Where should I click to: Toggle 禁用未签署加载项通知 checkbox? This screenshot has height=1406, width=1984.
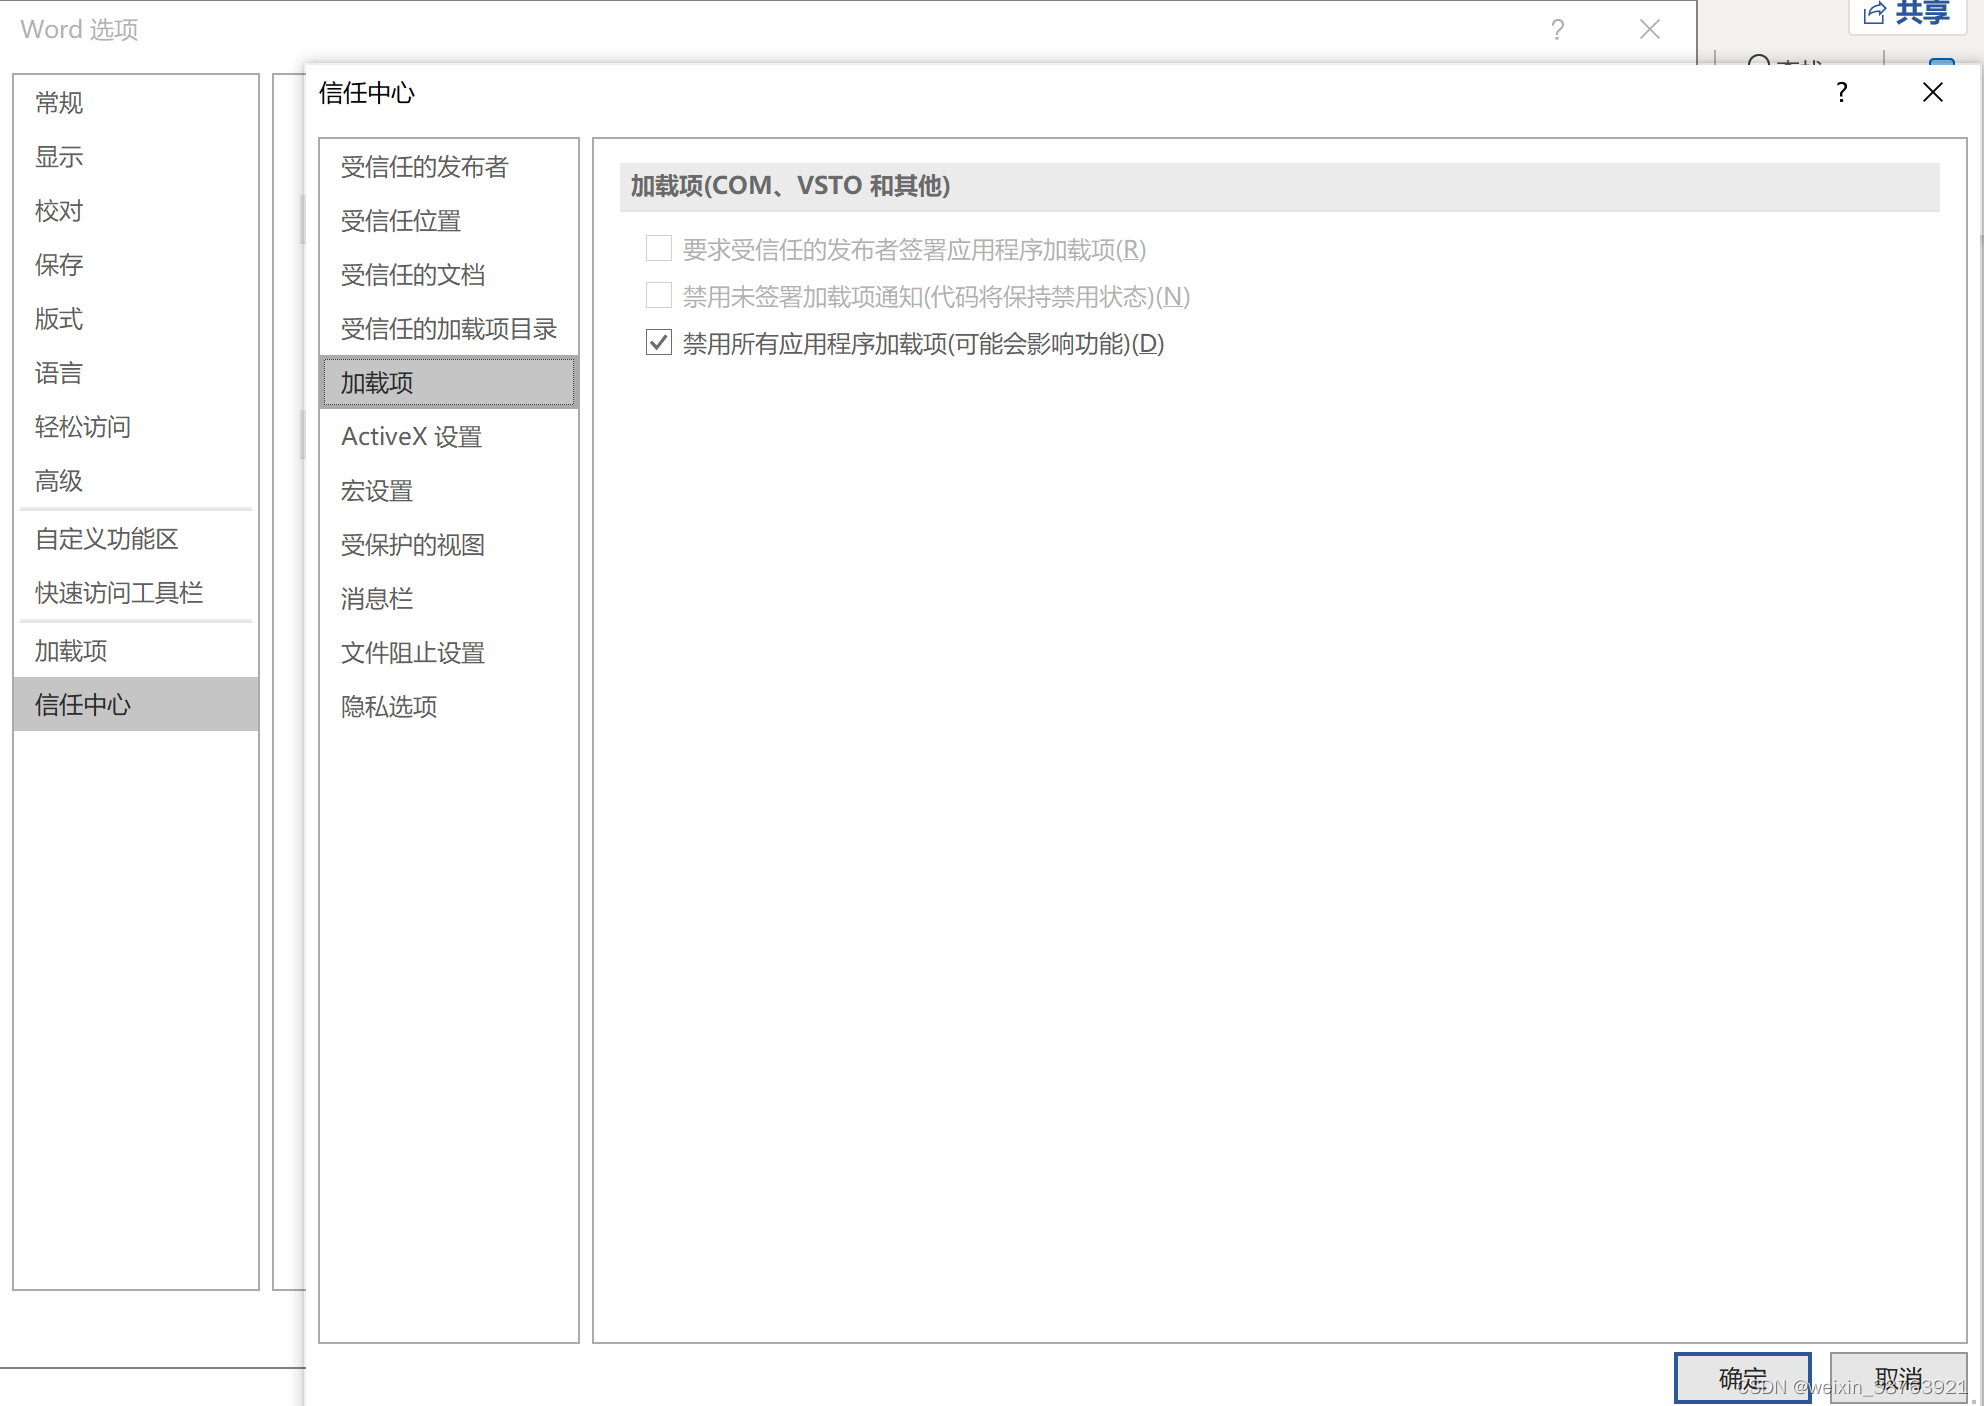tap(658, 296)
